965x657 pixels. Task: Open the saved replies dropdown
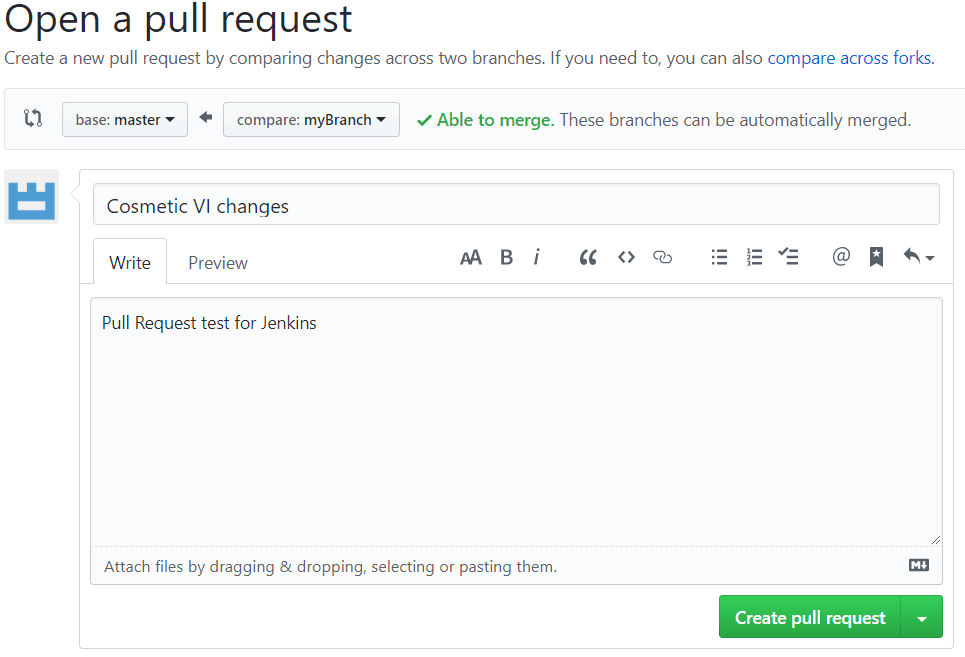tap(918, 258)
